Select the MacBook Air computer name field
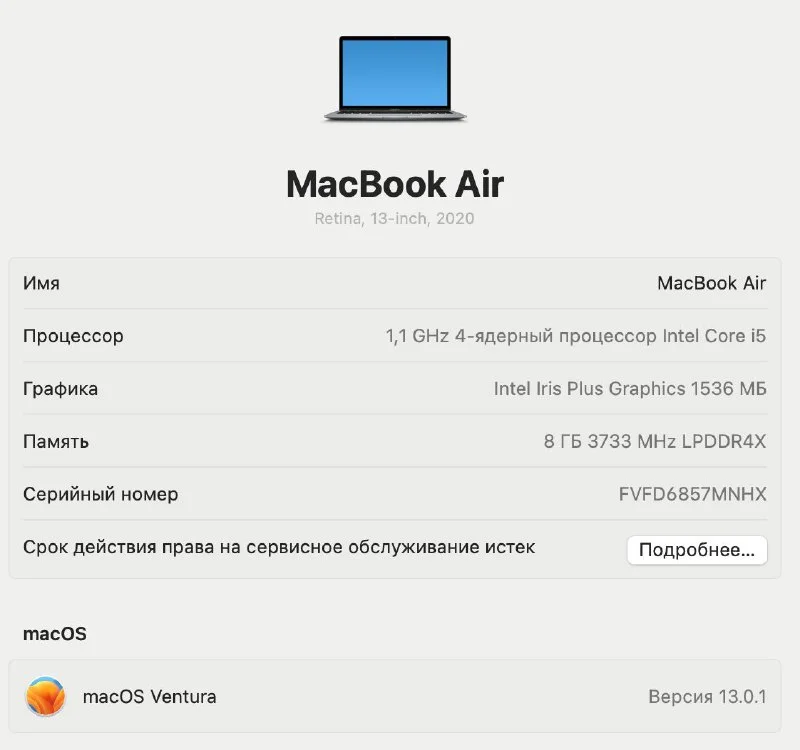The width and height of the screenshot is (800, 750). point(711,283)
